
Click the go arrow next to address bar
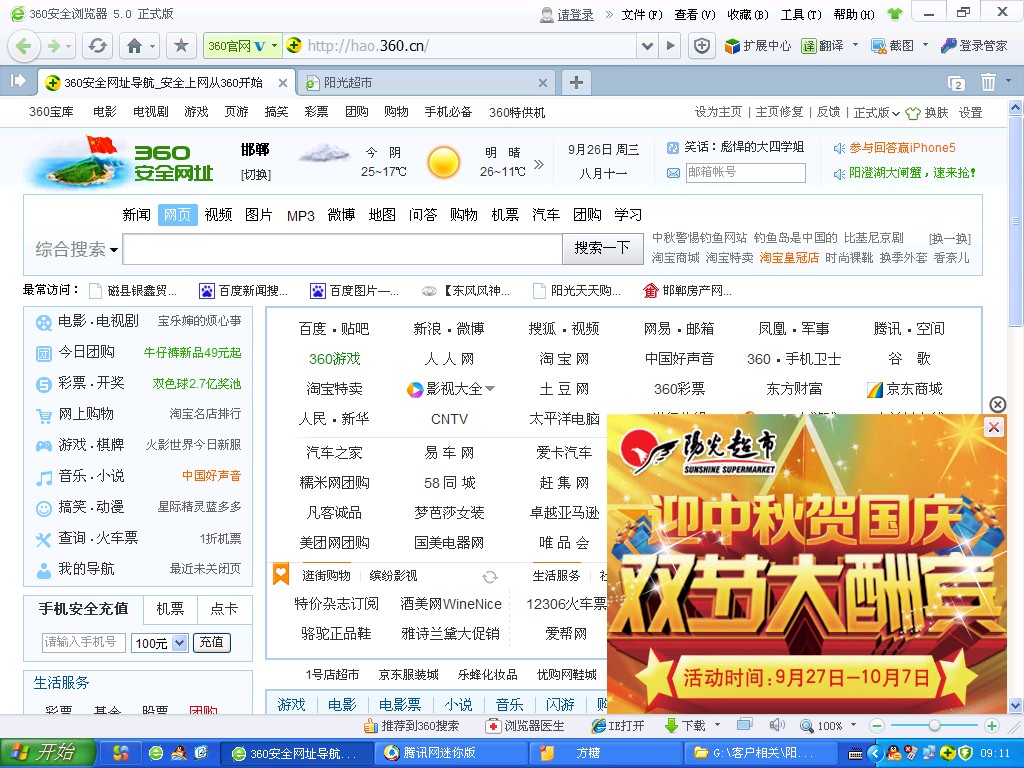[x=670, y=46]
